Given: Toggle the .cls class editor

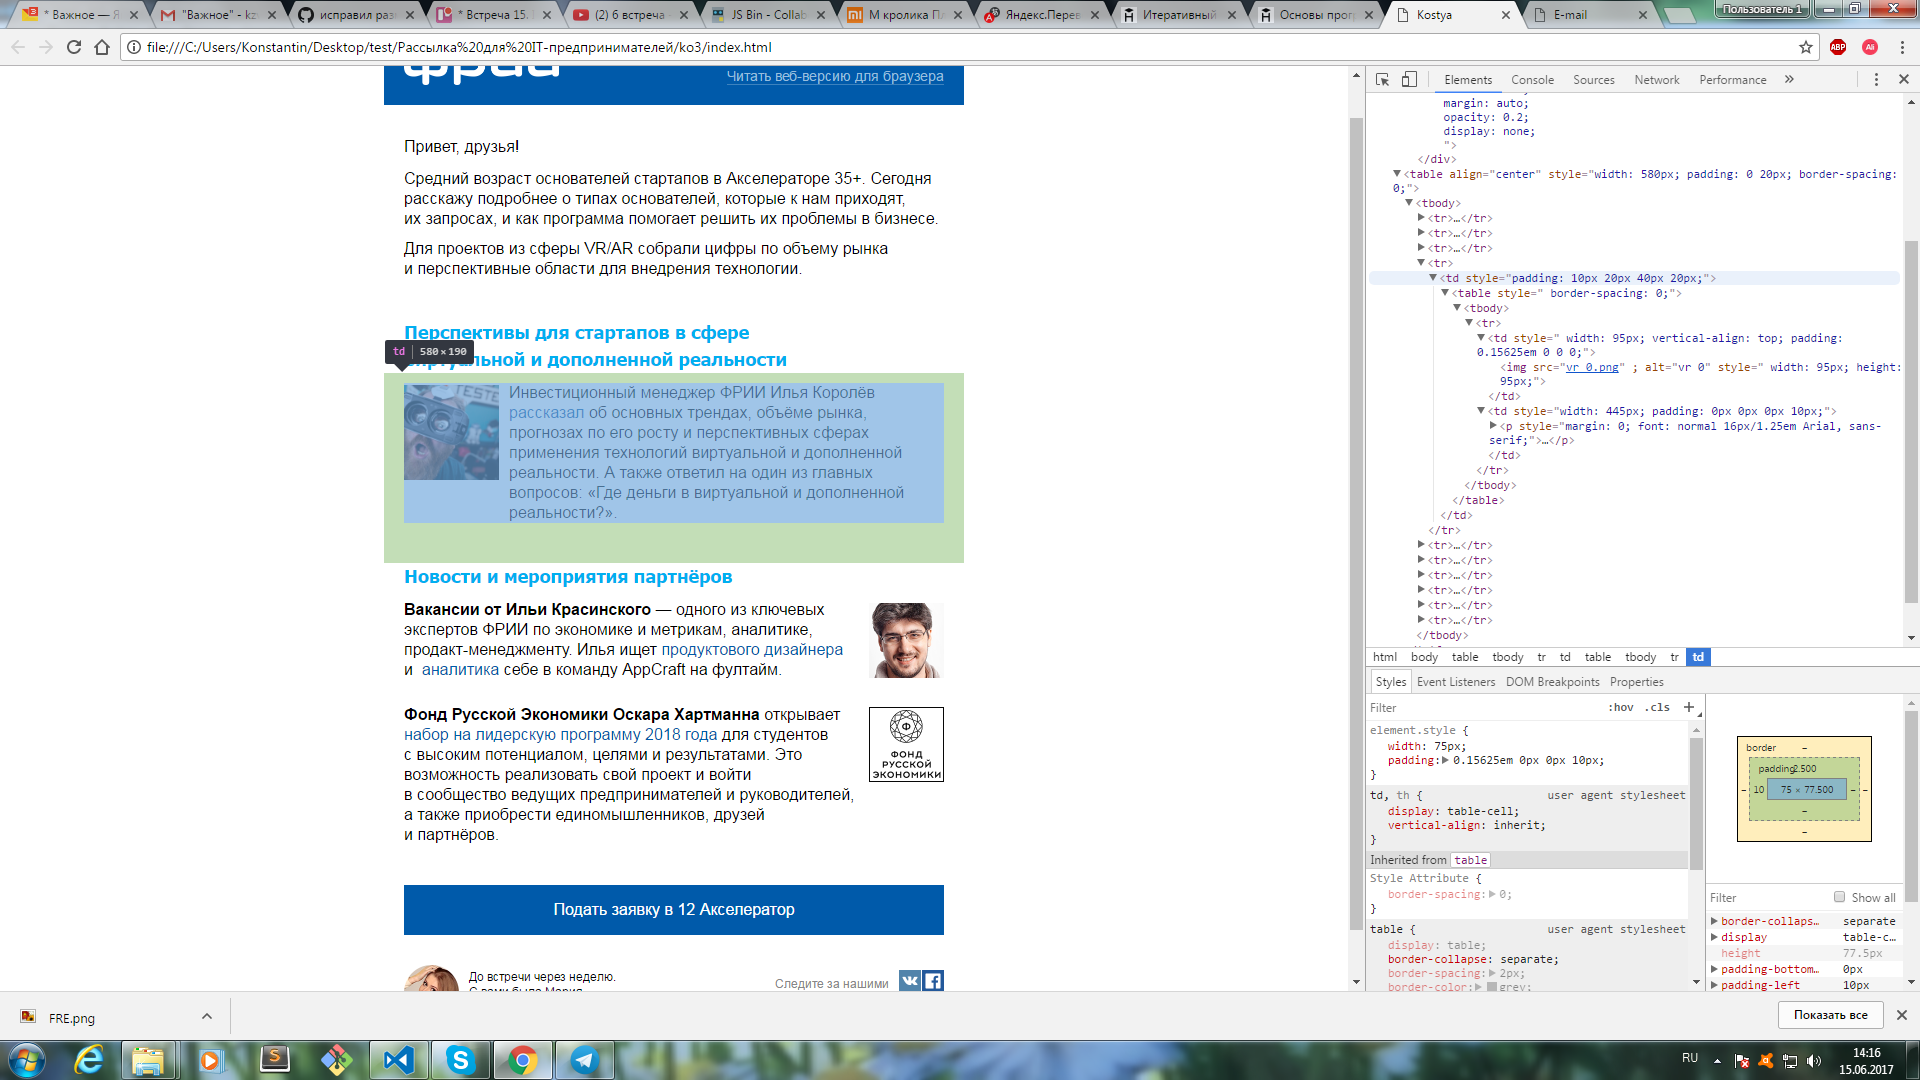Looking at the screenshot, I should pyautogui.click(x=1659, y=707).
